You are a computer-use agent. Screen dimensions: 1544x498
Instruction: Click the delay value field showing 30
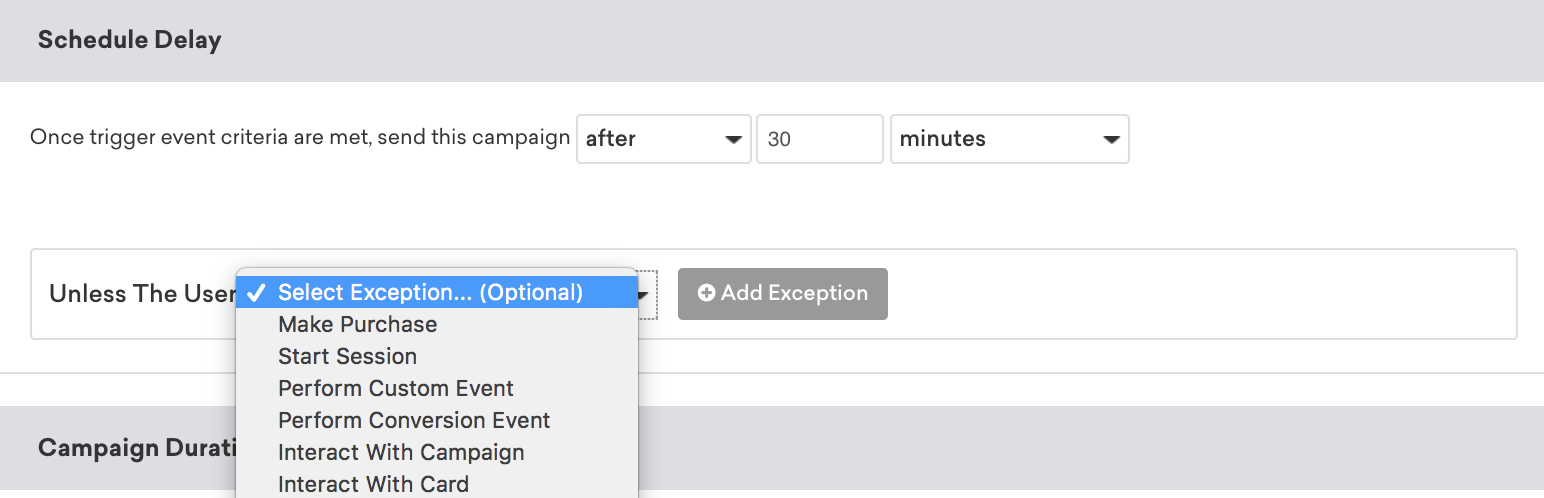[819, 139]
